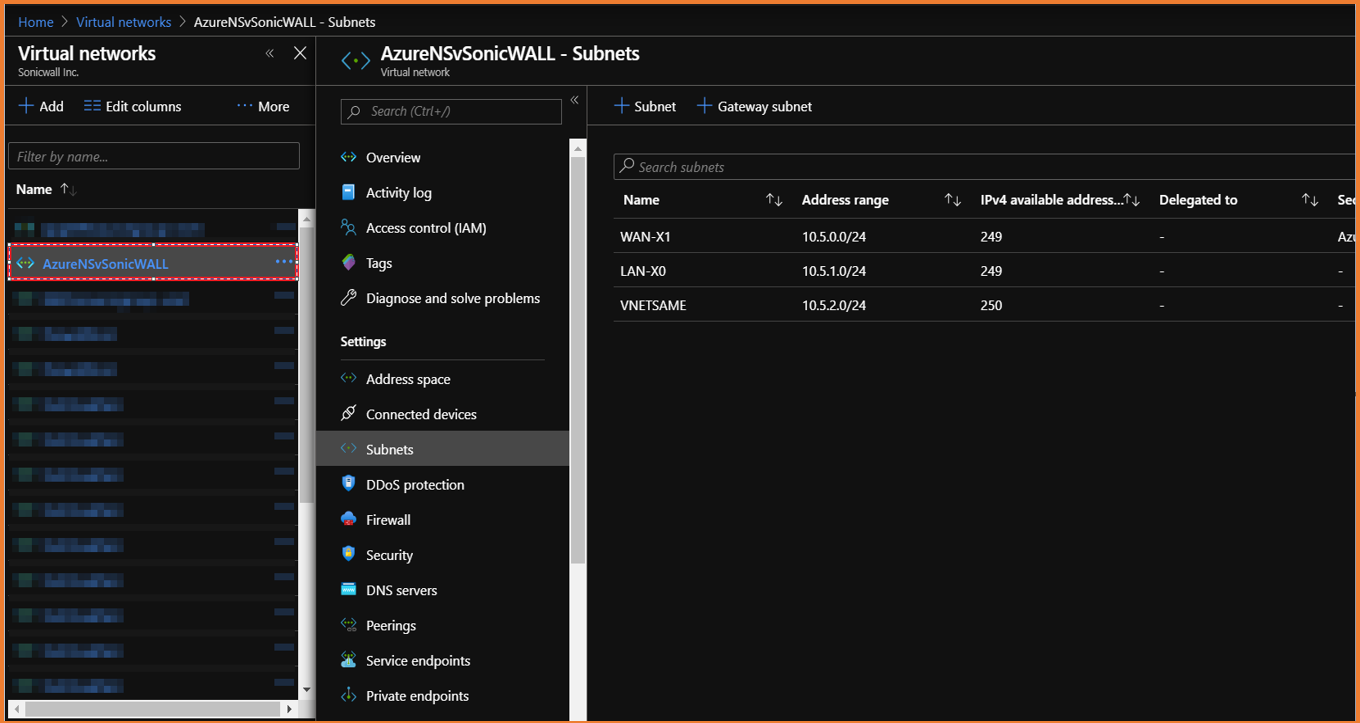Open Service endpoints settings
This screenshot has height=723, width=1360.
[x=418, y=660]
